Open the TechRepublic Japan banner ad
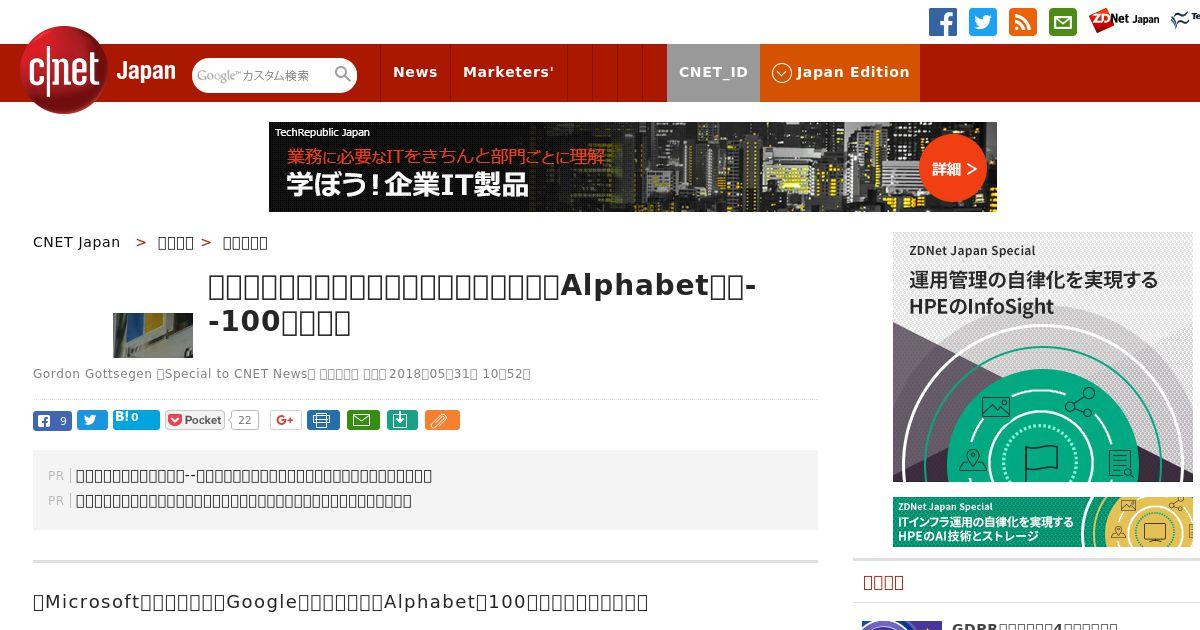The width and height of the screenshot is (1200, 630). (633, 167)
